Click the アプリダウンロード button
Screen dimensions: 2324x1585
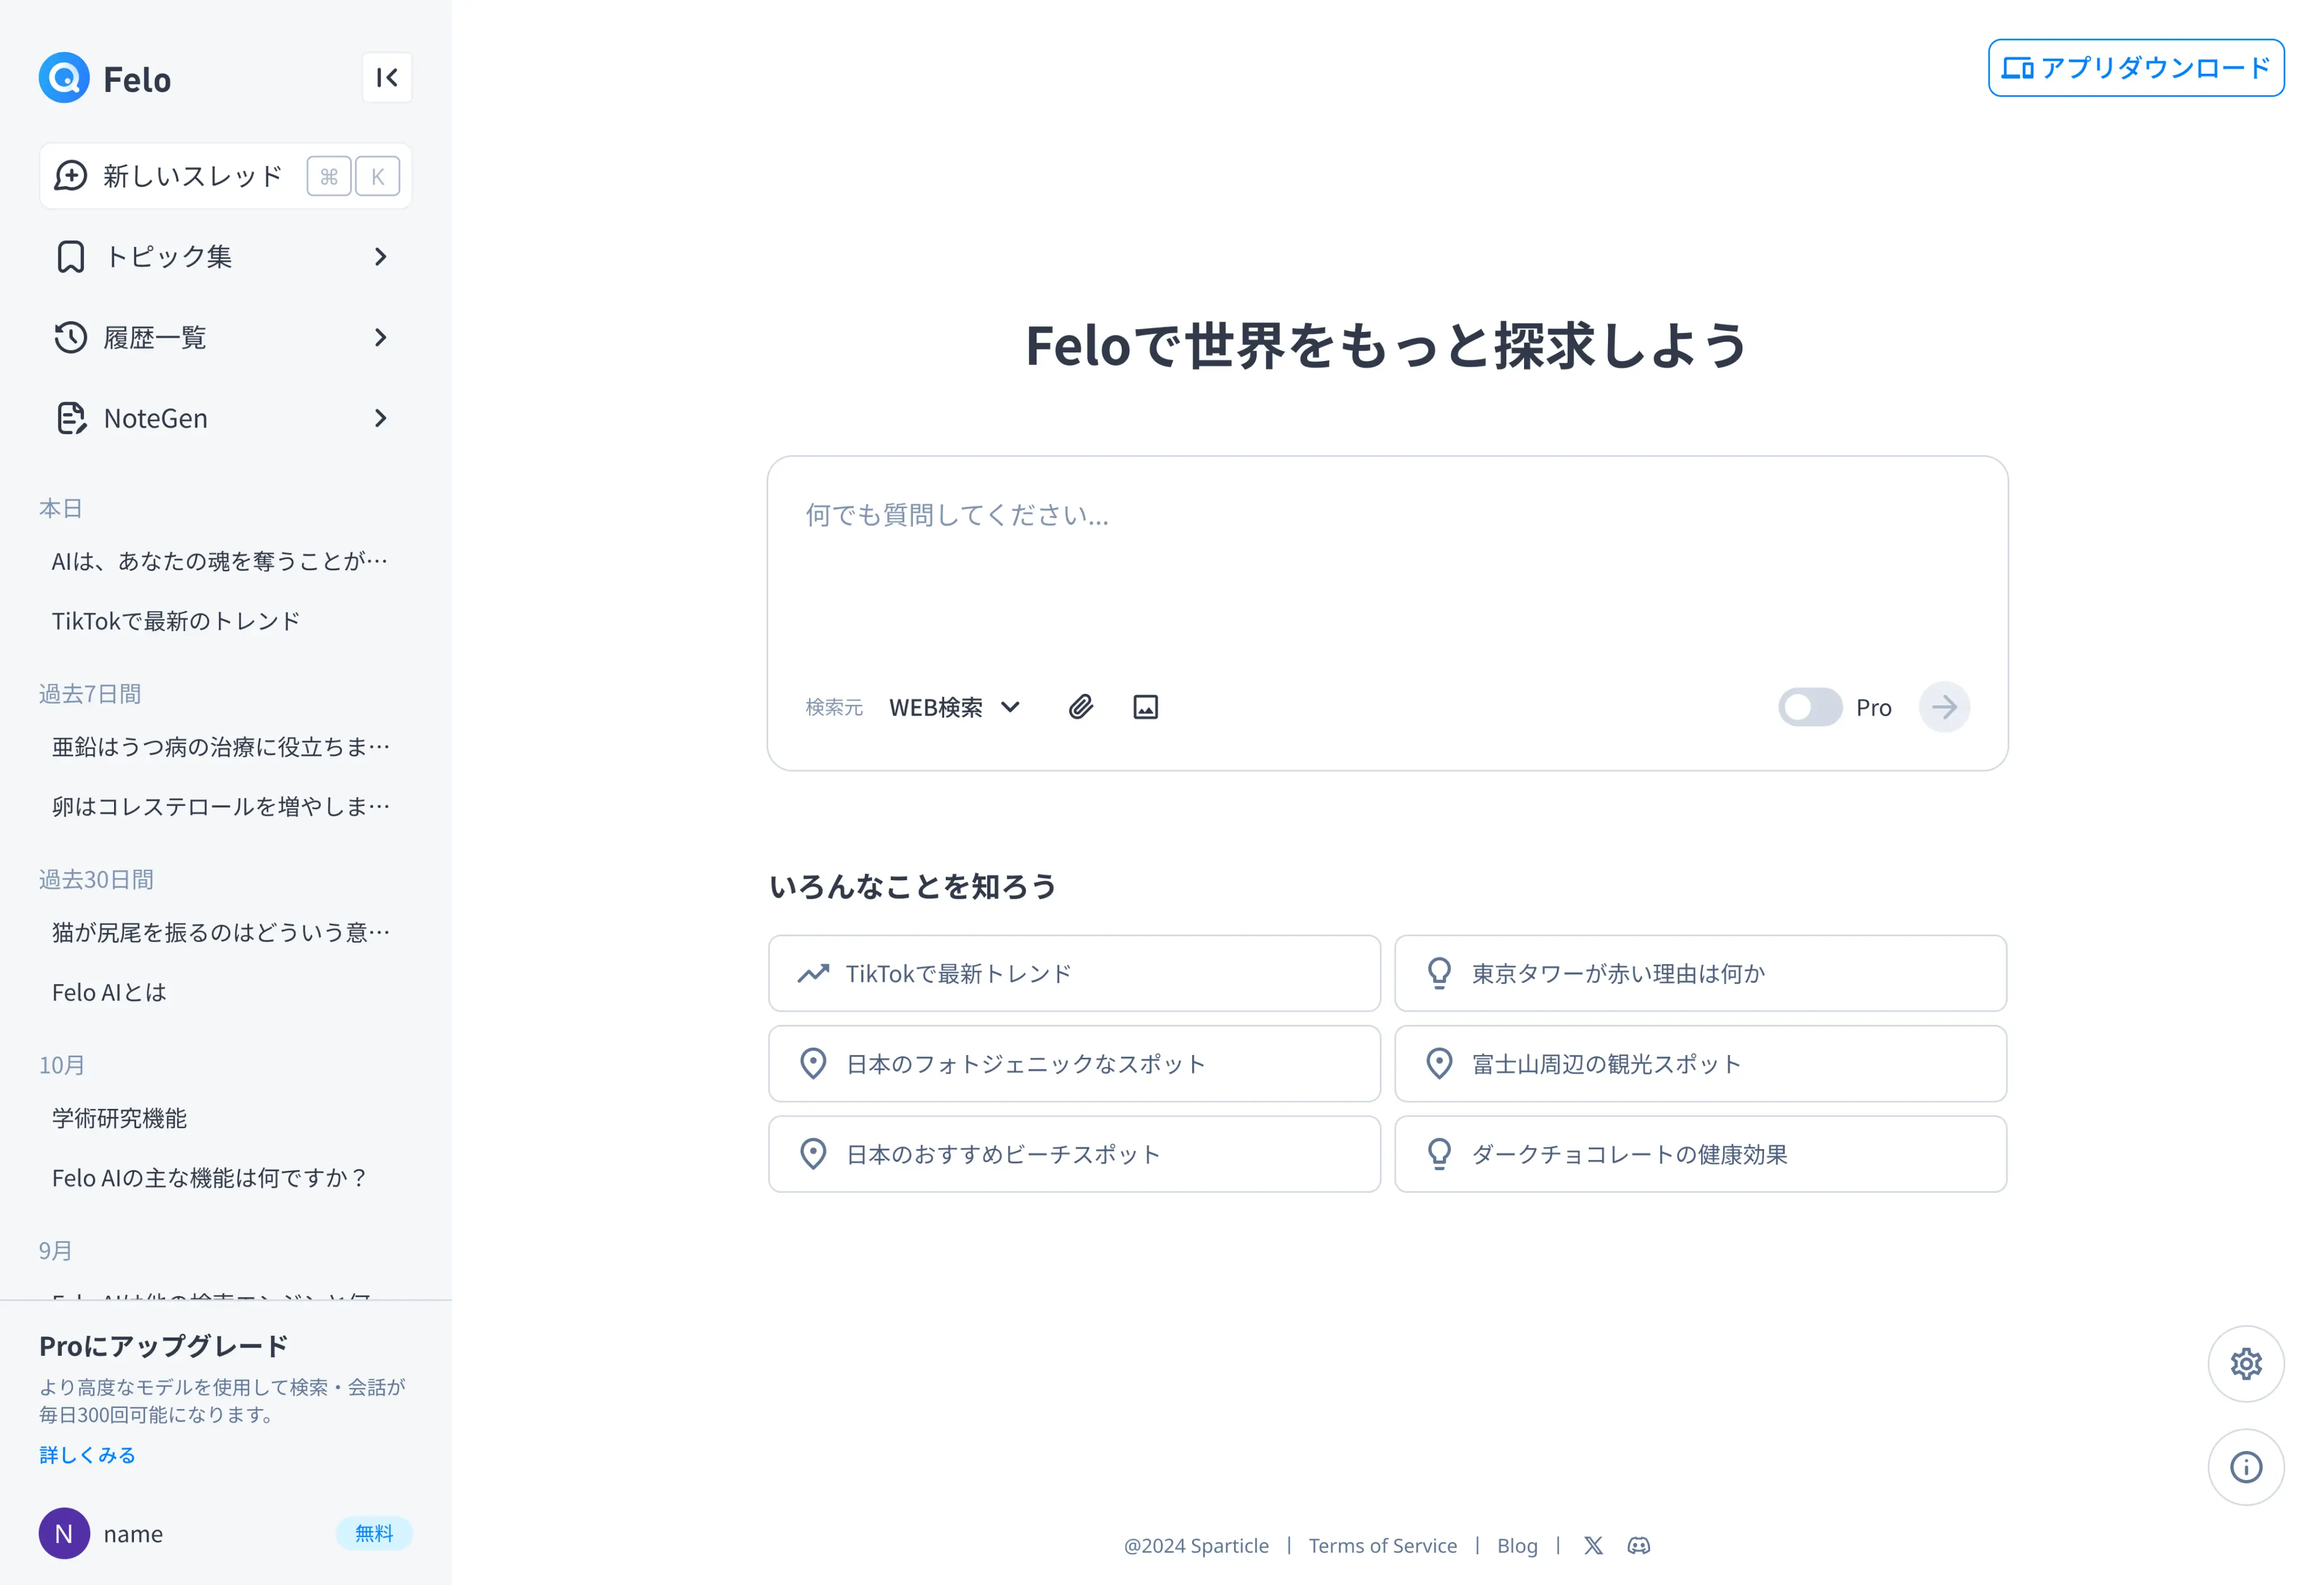[x=2135, y=68]
